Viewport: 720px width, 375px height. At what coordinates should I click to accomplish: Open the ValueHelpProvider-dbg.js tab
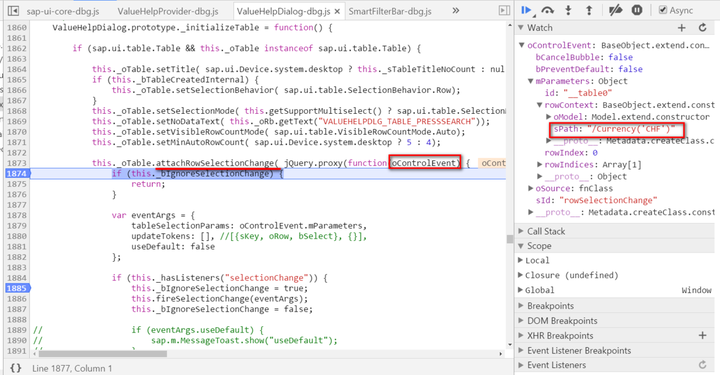(x=168, y=11)
